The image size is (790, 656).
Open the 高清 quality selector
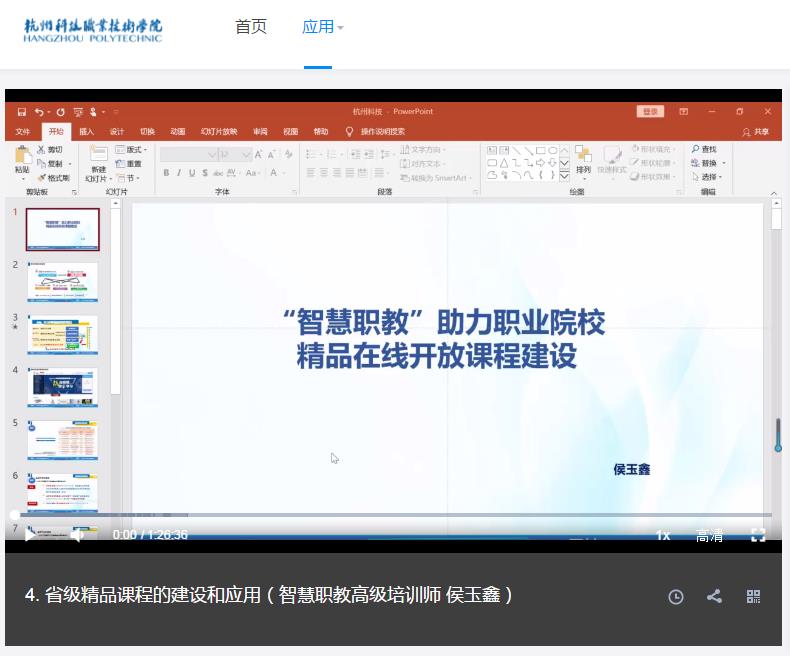click(x=709, y=536)
